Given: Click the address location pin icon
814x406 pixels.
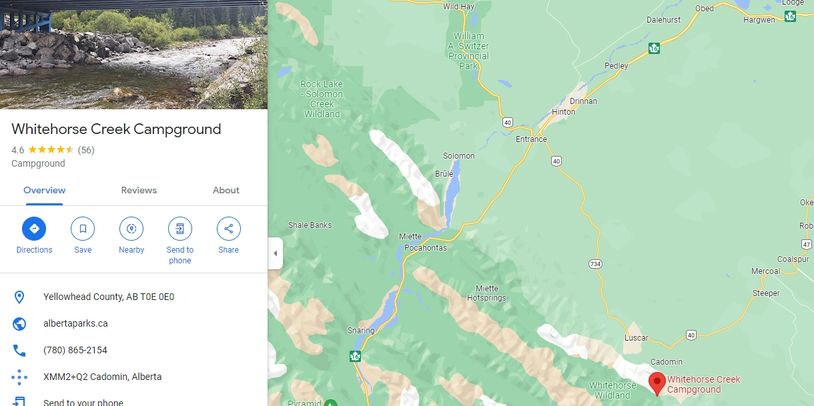Looking at the screenshot, I should [x=19, y=297].
